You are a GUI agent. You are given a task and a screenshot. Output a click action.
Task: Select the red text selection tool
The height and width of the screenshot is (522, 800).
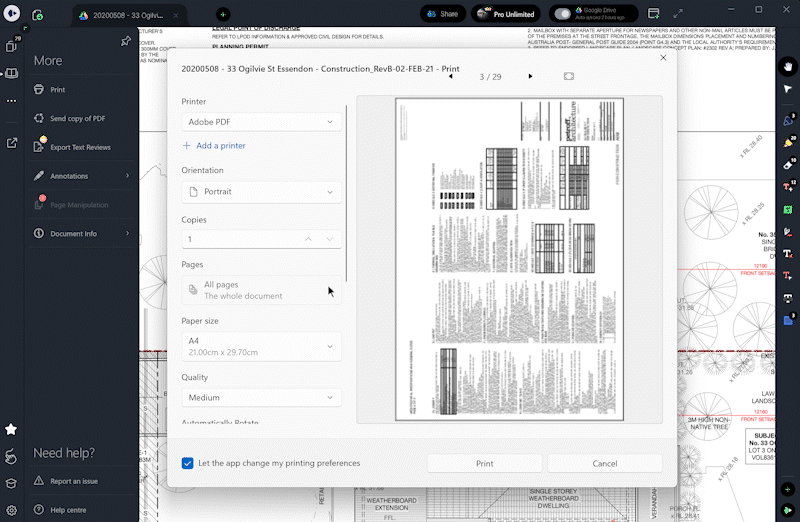(788, 276)
